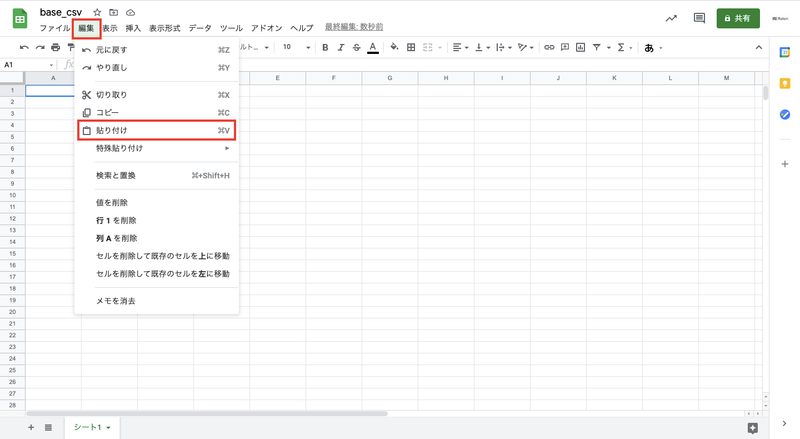Open the 挿入 menu
The image size is (800, 439).
[133, 28]
